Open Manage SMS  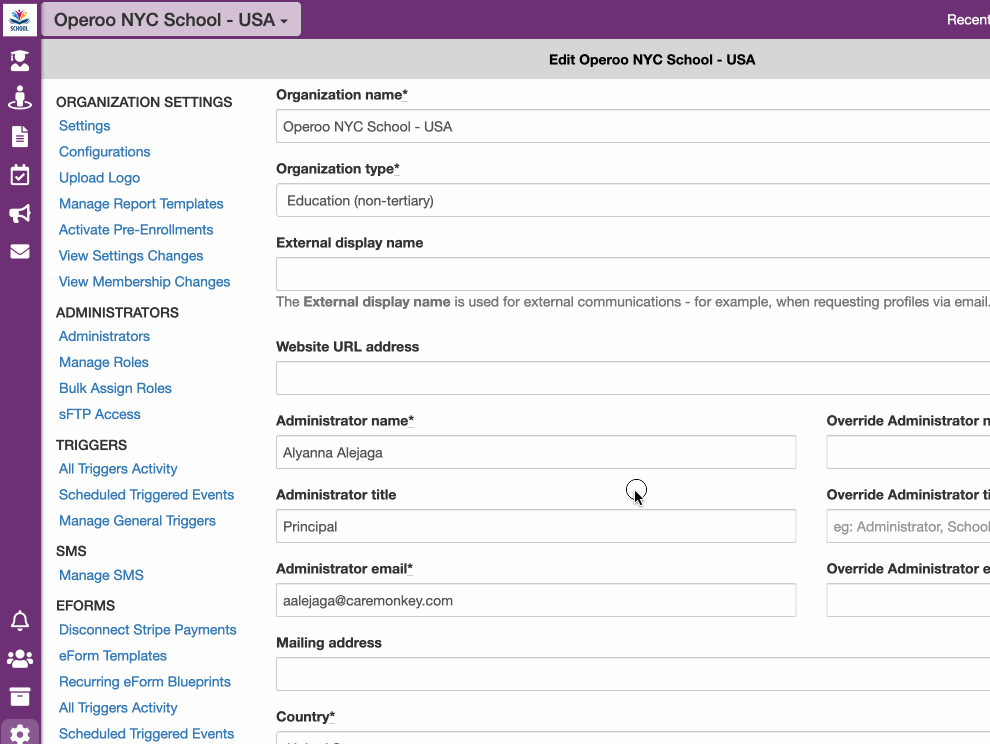102,575
